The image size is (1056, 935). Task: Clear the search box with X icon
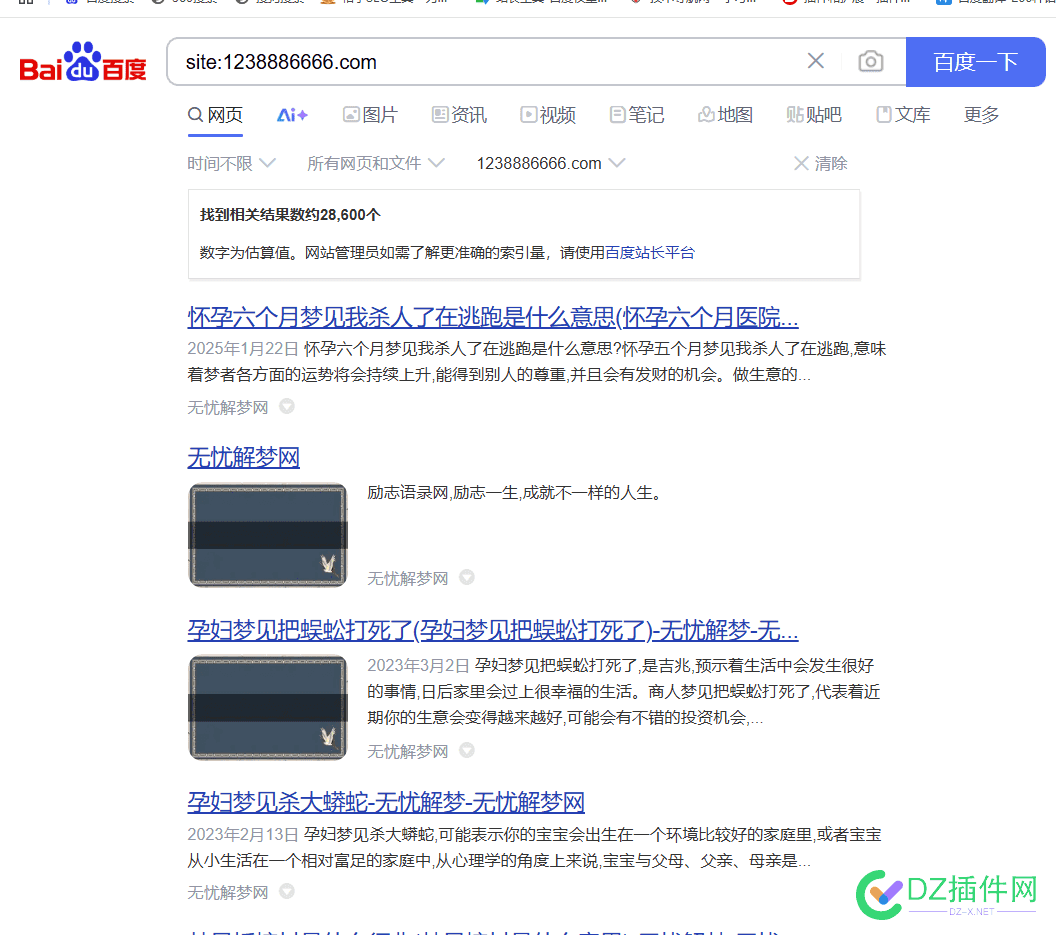point(816,61)
